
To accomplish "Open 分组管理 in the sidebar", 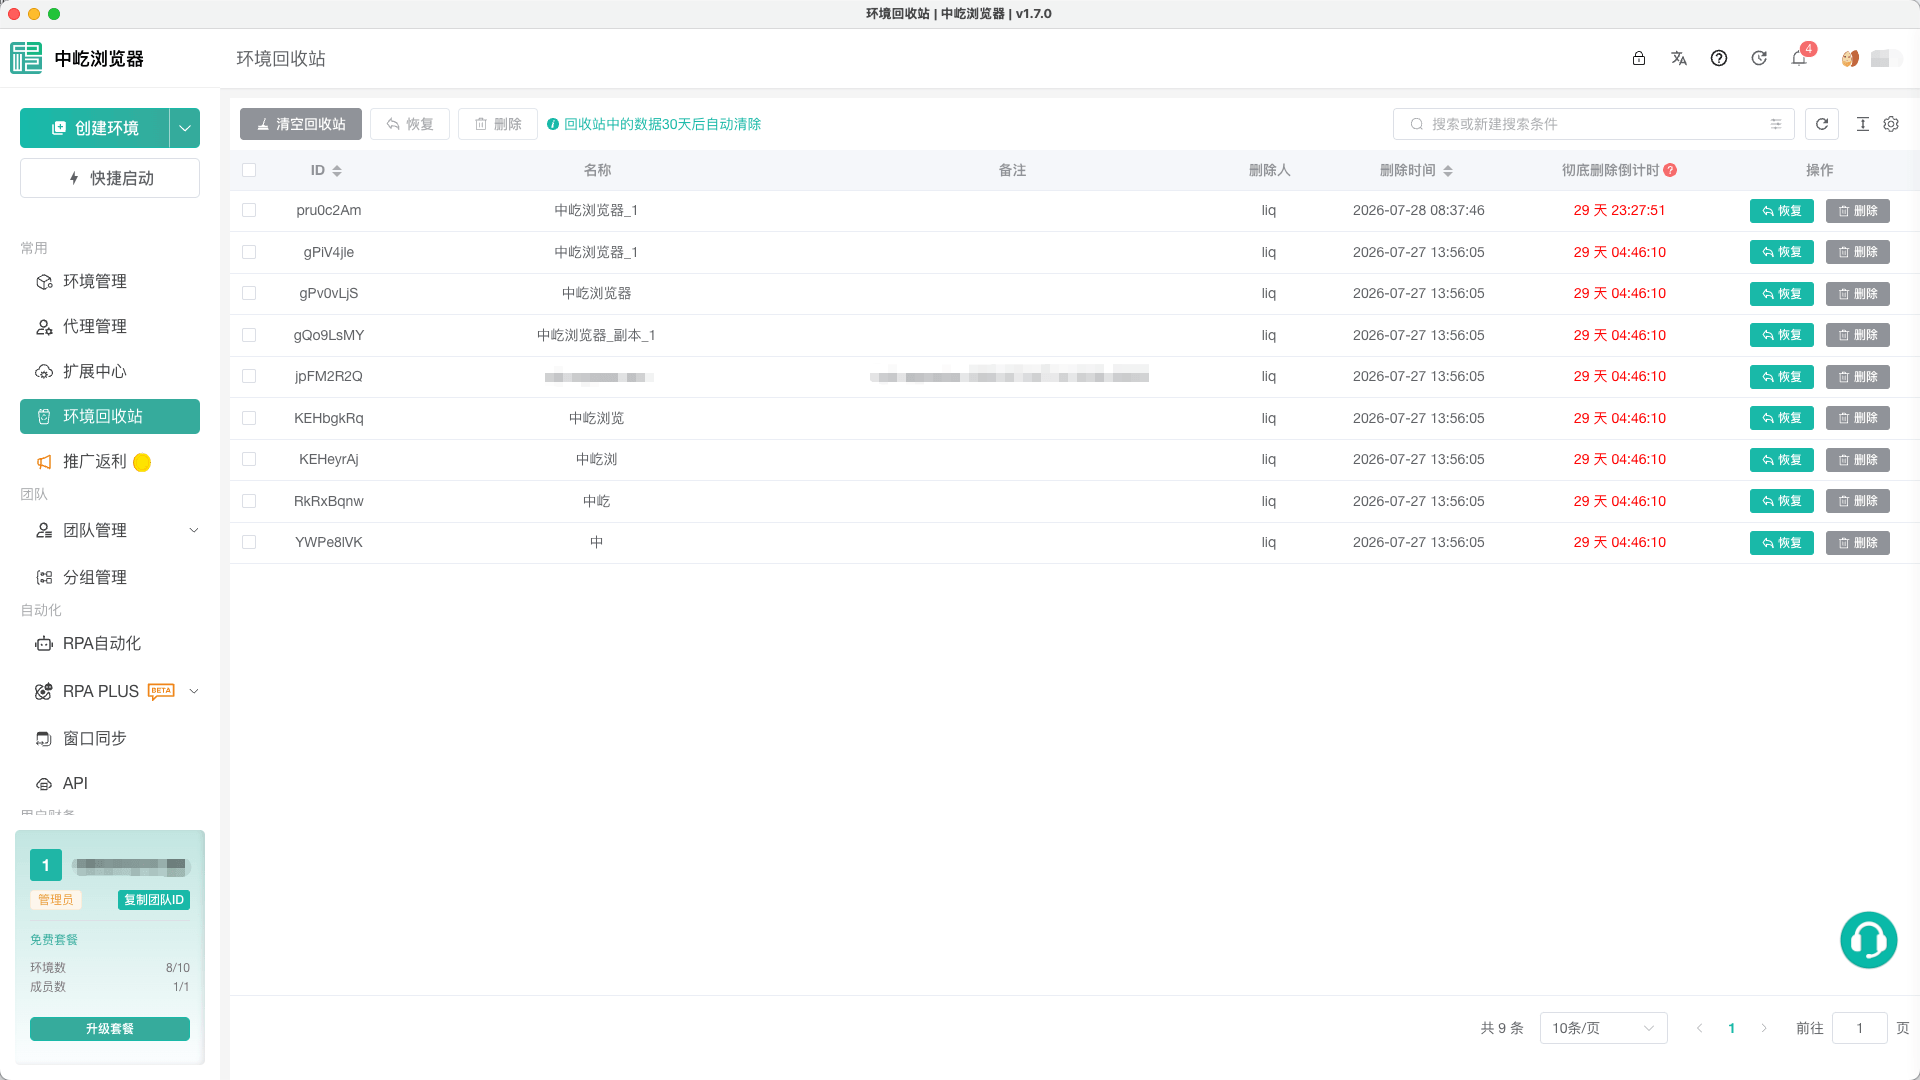I will click(x=110, y=577).
